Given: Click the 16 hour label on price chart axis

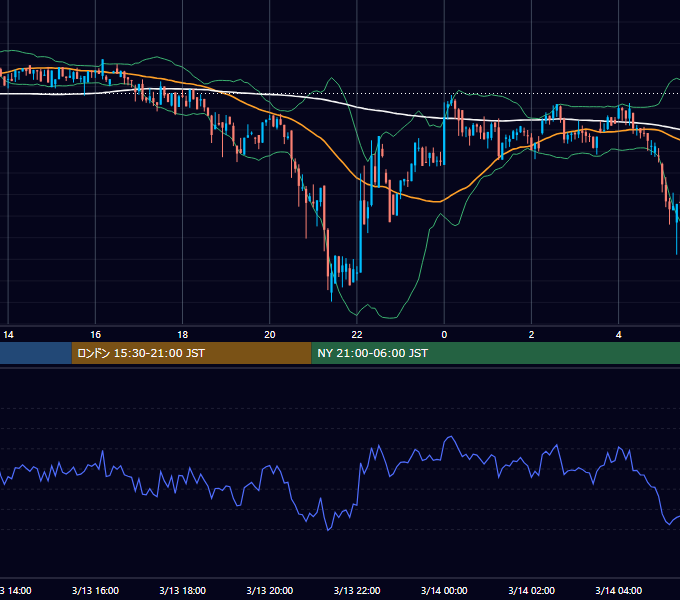Looking at the screenshot, I should tap(95, 335).
